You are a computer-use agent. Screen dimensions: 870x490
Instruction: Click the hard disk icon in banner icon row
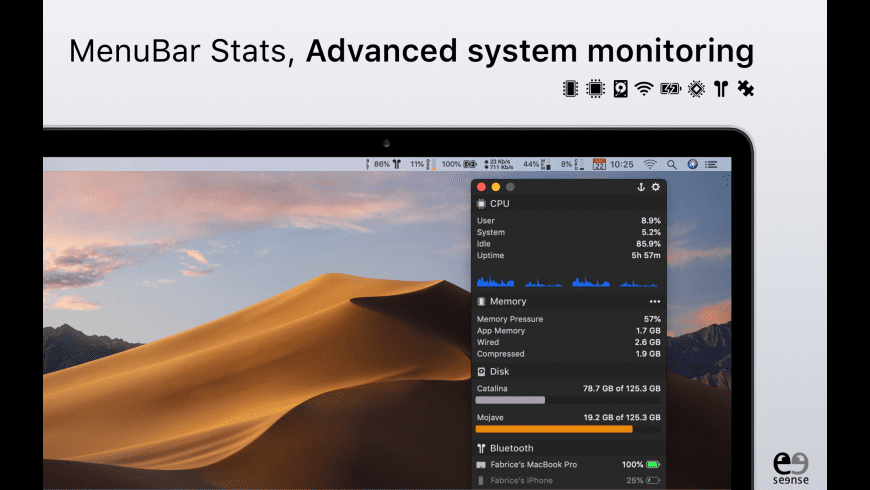click(620, 89)
